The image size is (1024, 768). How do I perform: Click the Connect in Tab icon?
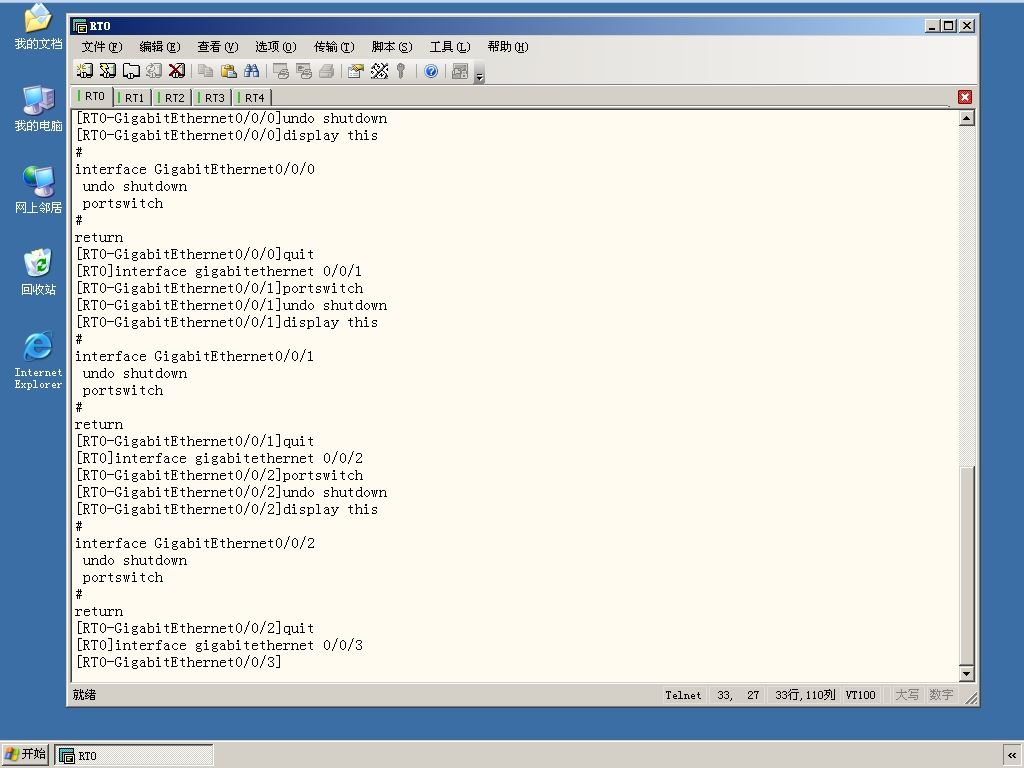(x=131, y=71)
